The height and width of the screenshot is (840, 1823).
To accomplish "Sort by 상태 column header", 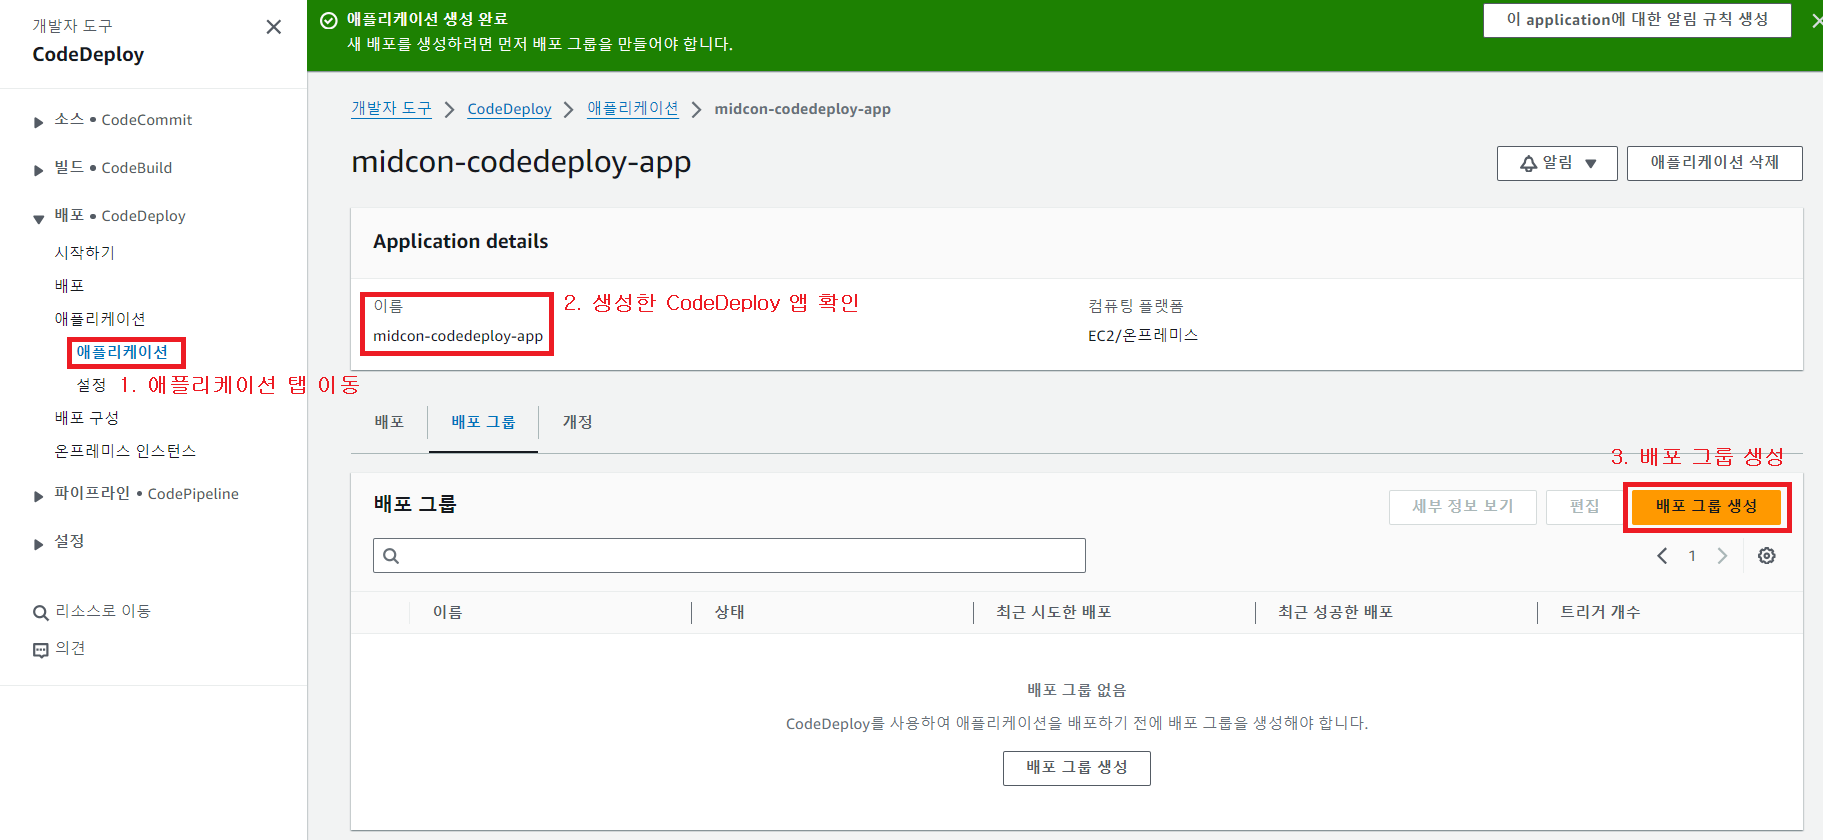I will click(729, 613).
